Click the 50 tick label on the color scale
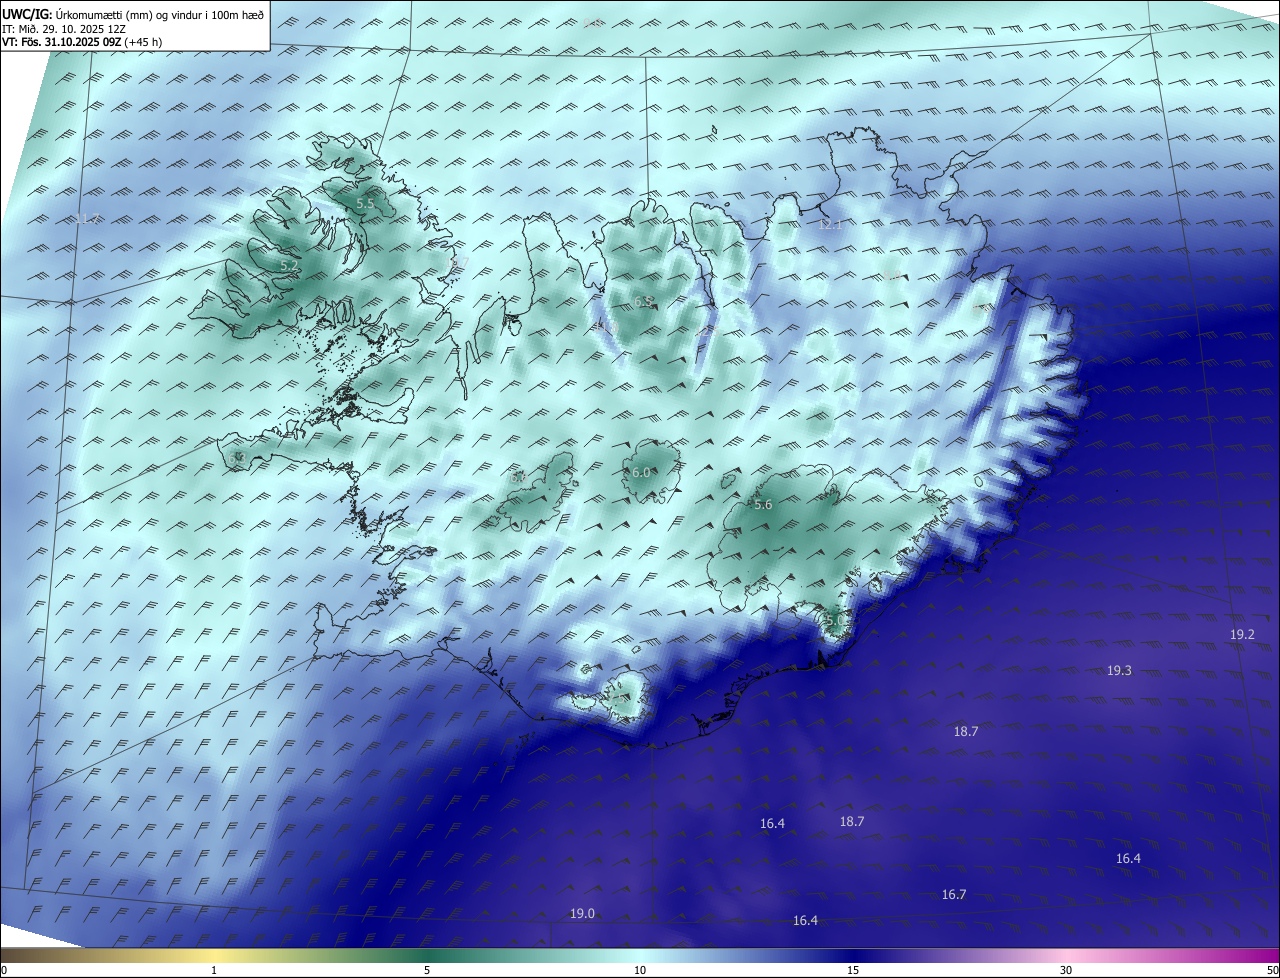Image resolution: width=1280 pixels, height=978 pixels. click(1272, 971)
